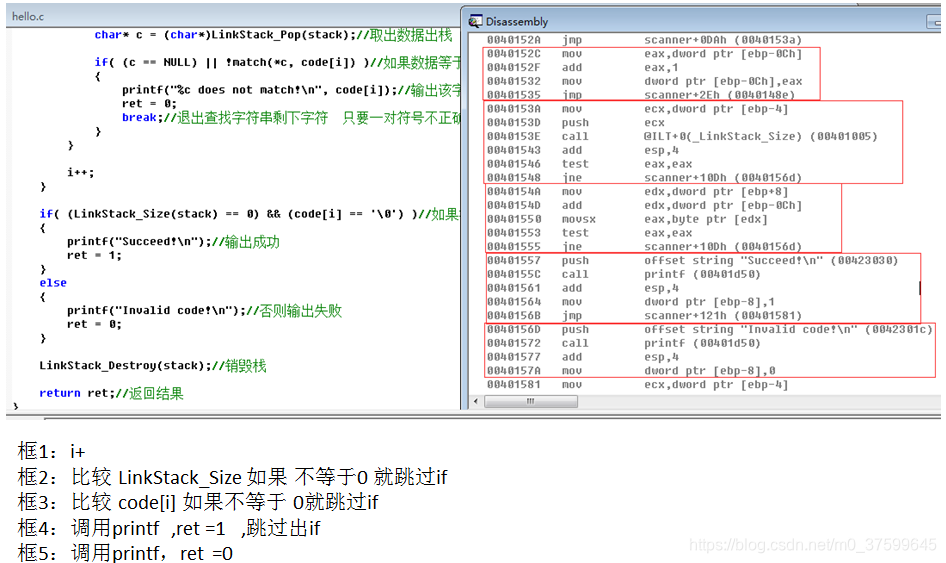
Task: Select the hello.c file title
Action: click(28, 16)
